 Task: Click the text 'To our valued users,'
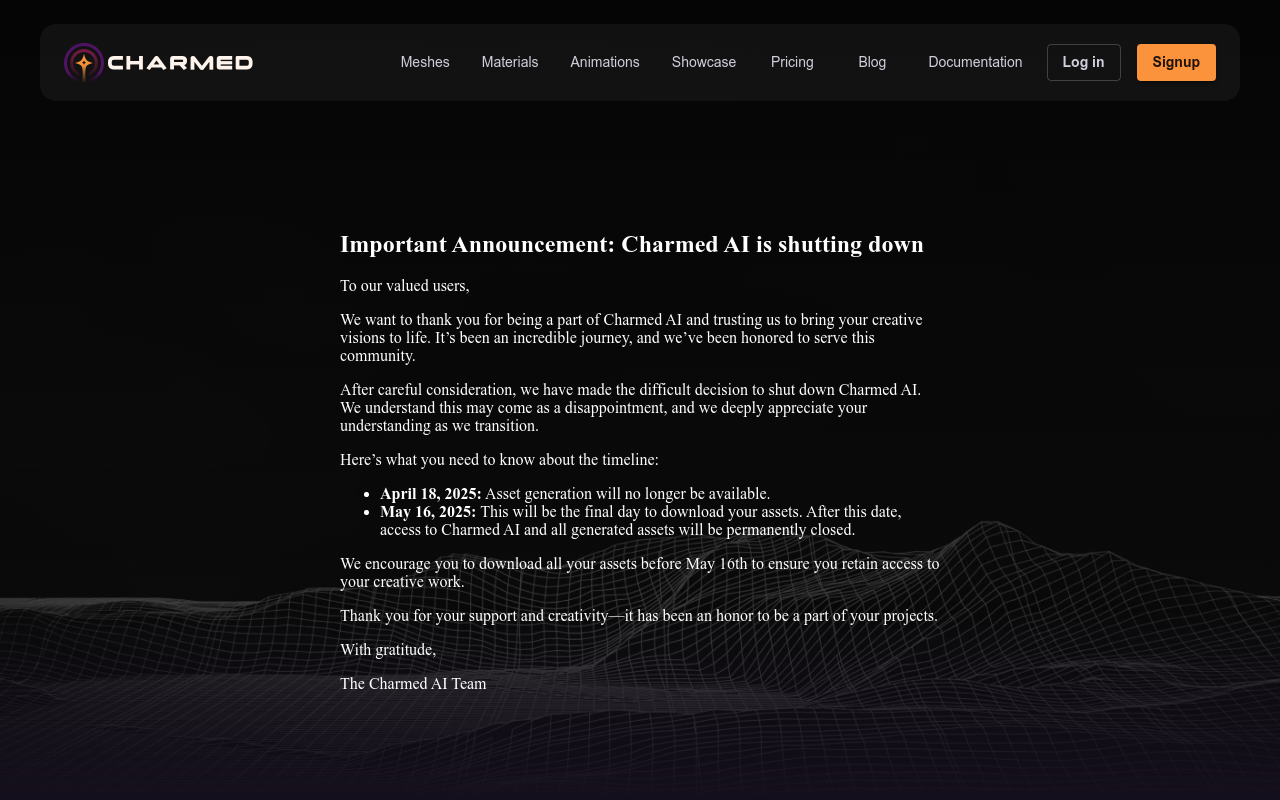pos(405,286)
